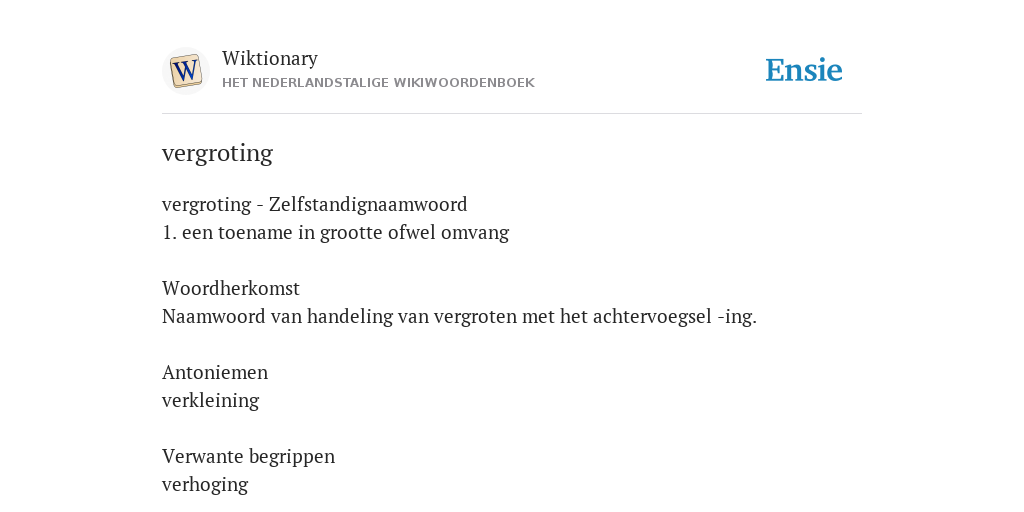The height and width of the screenshot is (512, 1024).
Task: Click the word omvang in definition
Action: tap(475, 233)
